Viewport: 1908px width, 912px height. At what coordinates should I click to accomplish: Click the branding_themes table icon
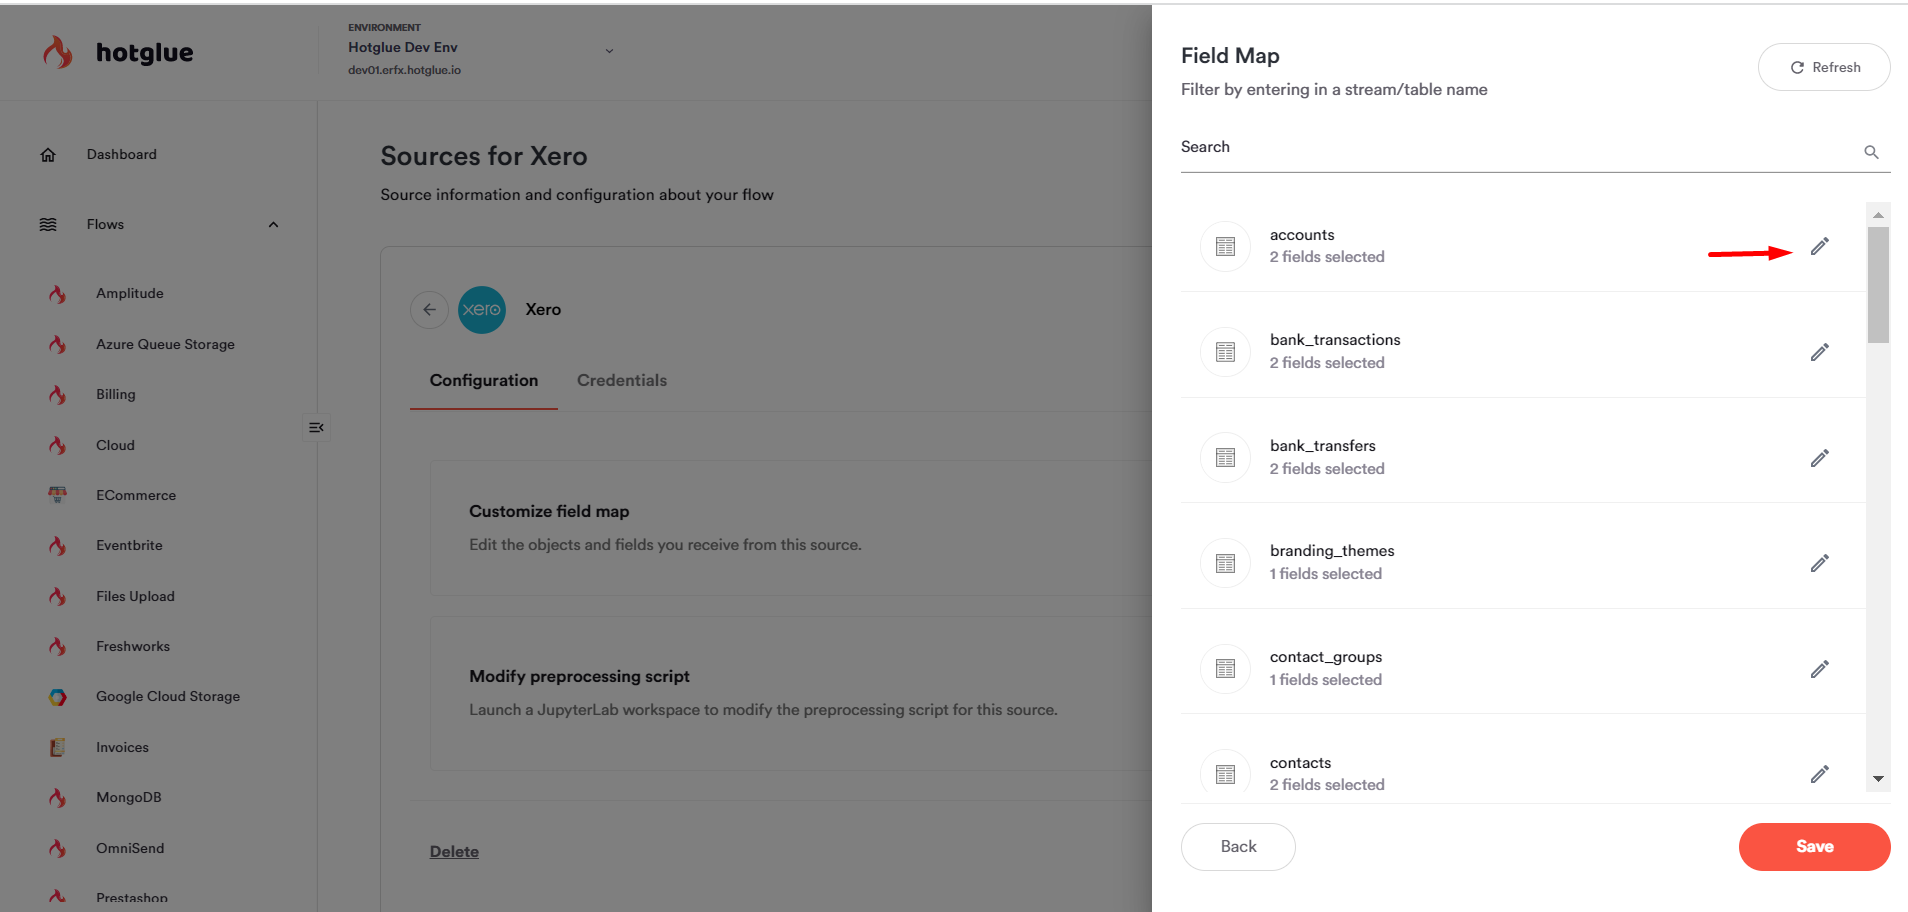click(x=1225, y=563)
